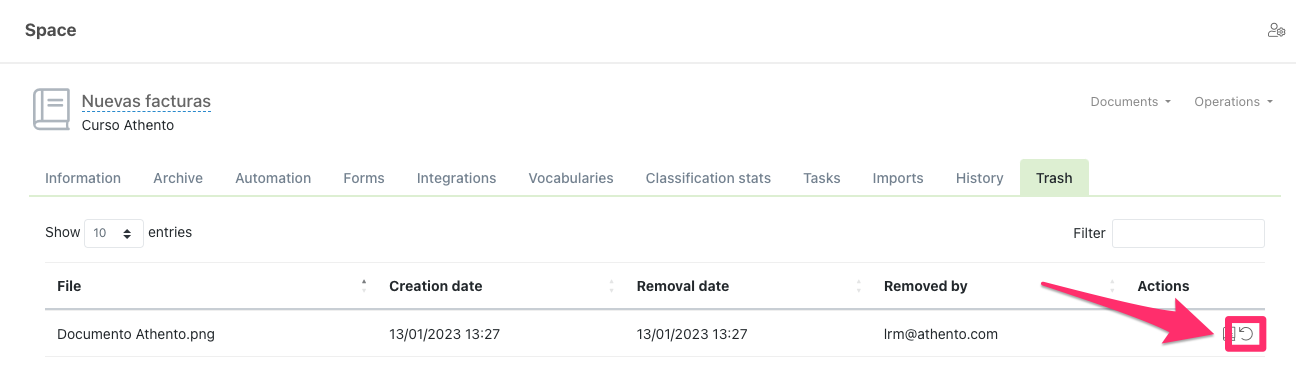Sort entries by Removal date
Image resolution: width=1296 pixels, height=365 pixels.
[x=683, y=286]
